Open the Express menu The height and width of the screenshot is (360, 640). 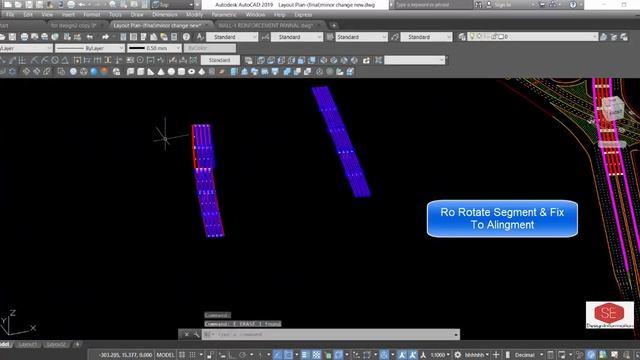[303, 15]
